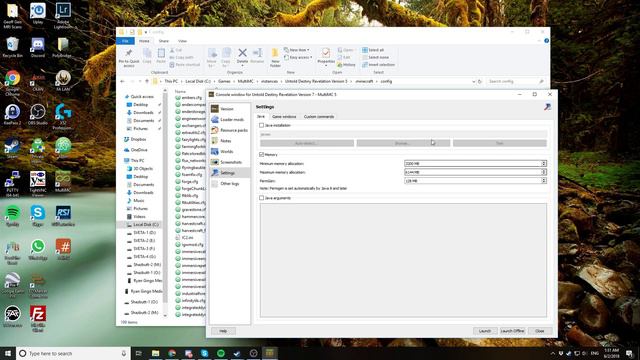This screenshot has width=640, height=360.
Task: Switch to the Custom commands tab
Action: coord(319,117)
